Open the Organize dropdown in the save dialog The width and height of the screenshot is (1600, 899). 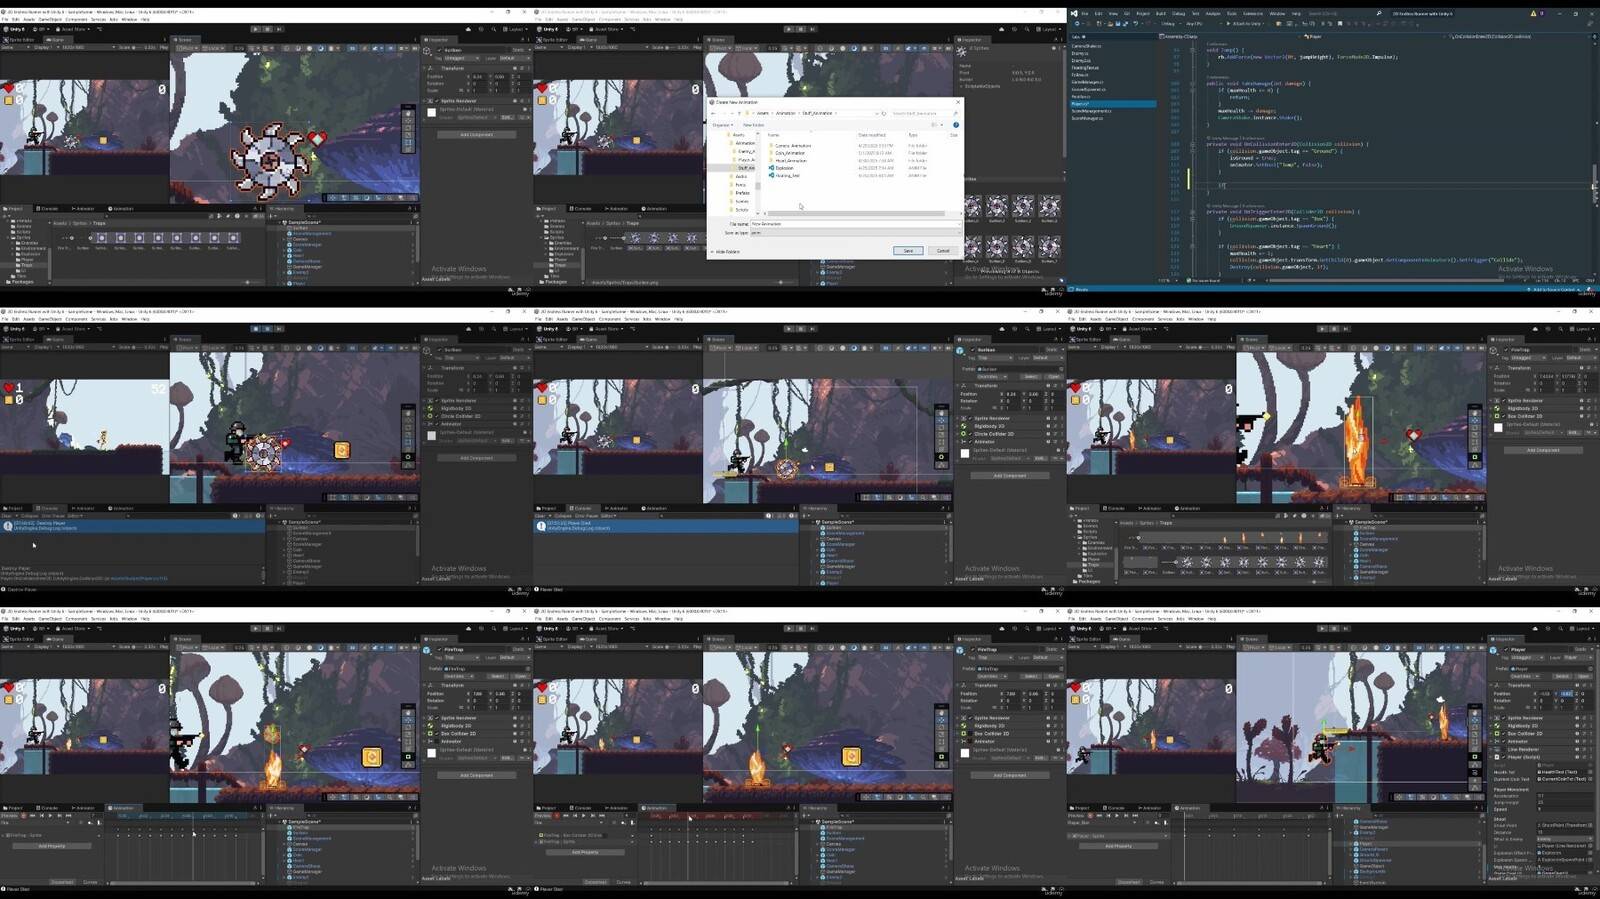coord(722,125)
